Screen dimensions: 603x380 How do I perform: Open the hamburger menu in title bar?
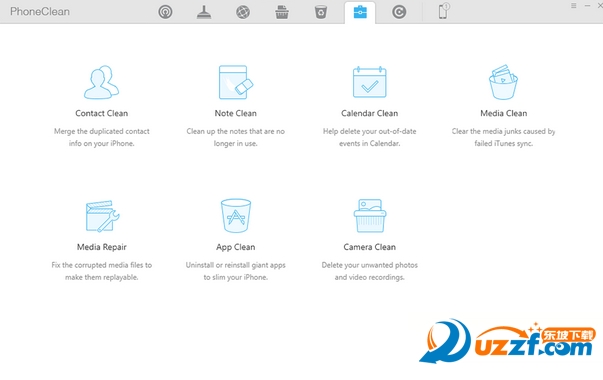point(573,6)
